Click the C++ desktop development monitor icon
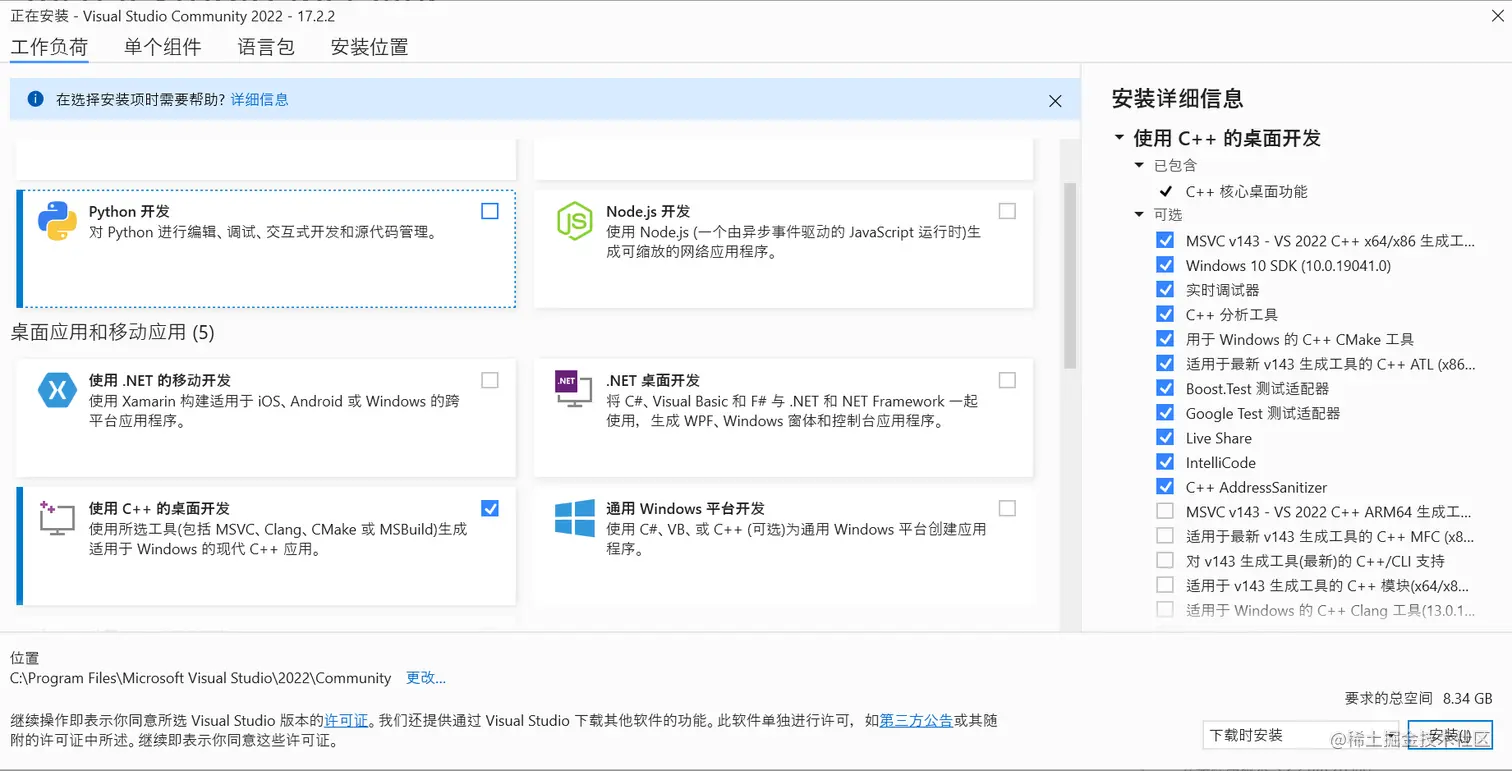Screen dimensions: 1512x771 coord(57,518)
